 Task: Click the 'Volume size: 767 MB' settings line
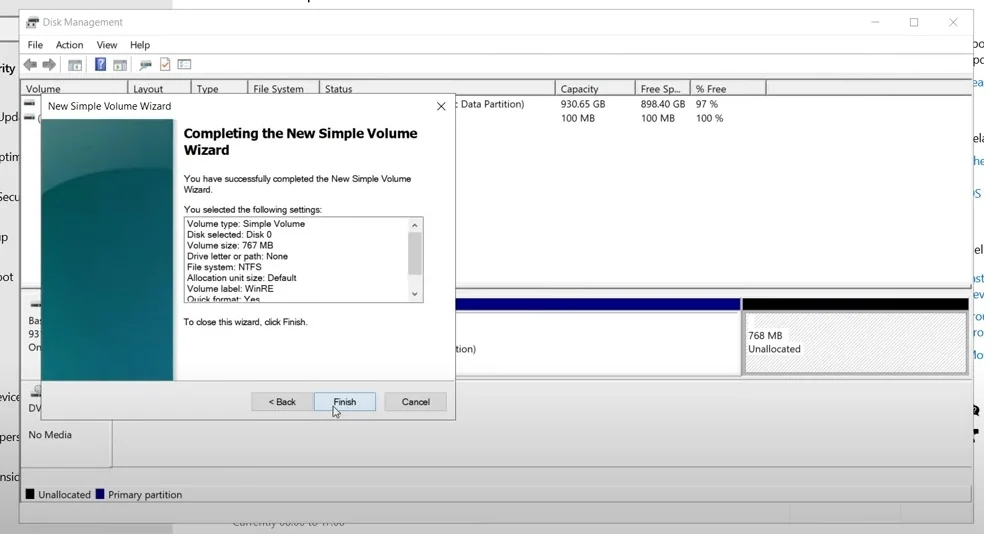230,246
